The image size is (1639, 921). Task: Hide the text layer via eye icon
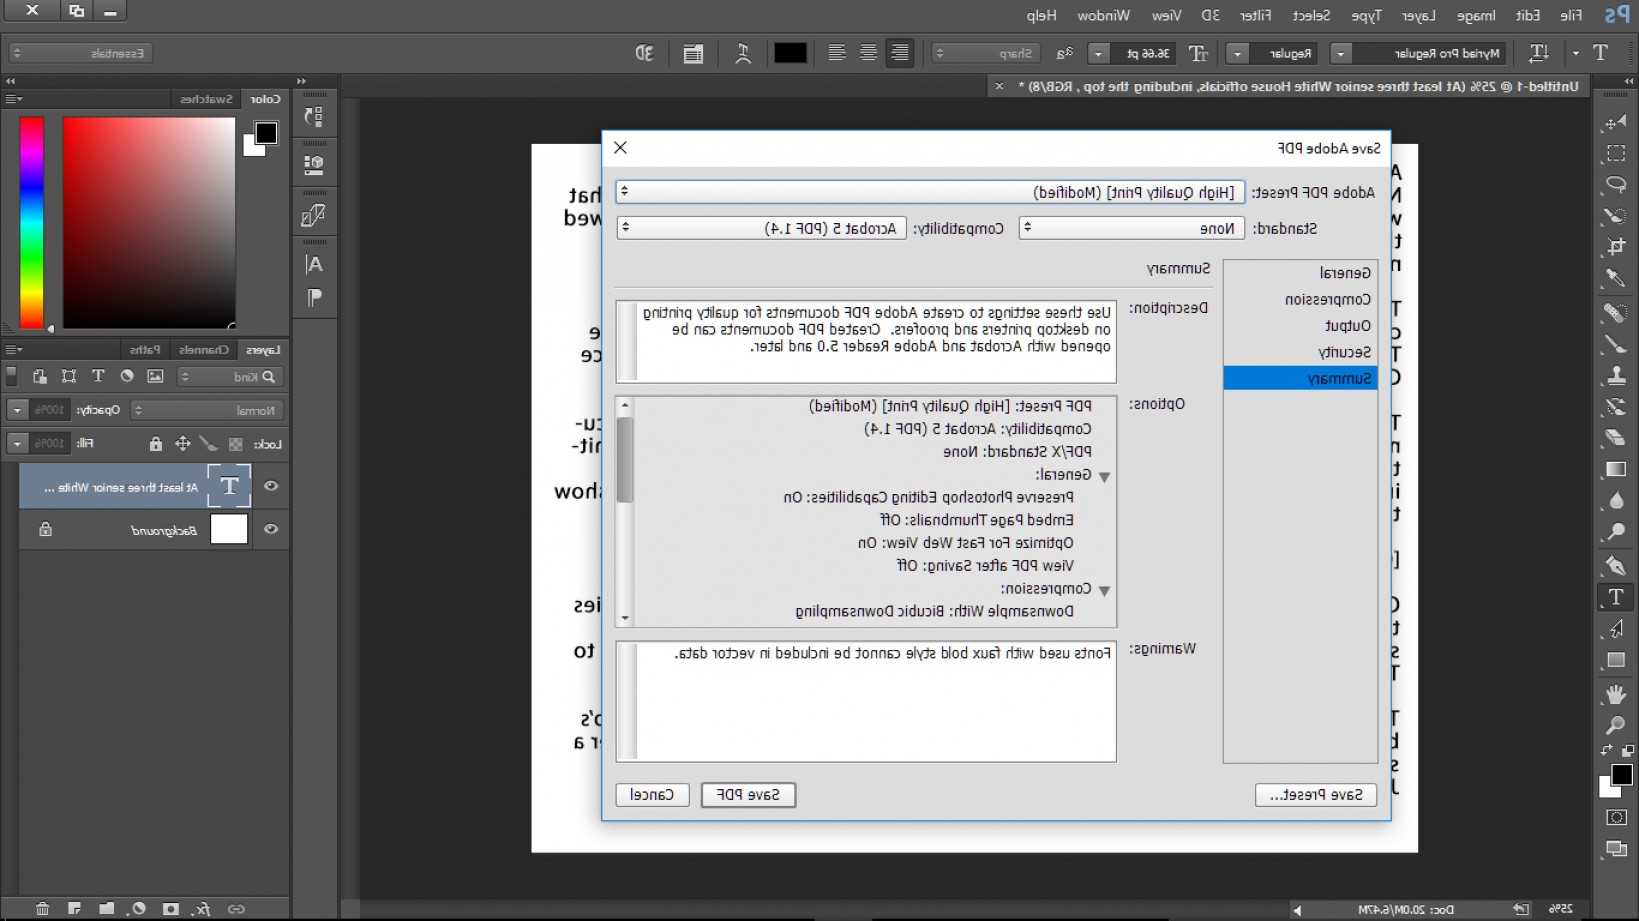point(270,486)
